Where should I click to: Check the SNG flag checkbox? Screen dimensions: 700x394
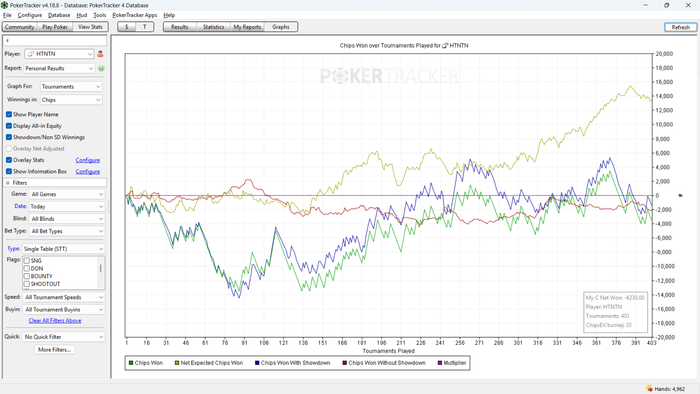click(x=27, y=261)
